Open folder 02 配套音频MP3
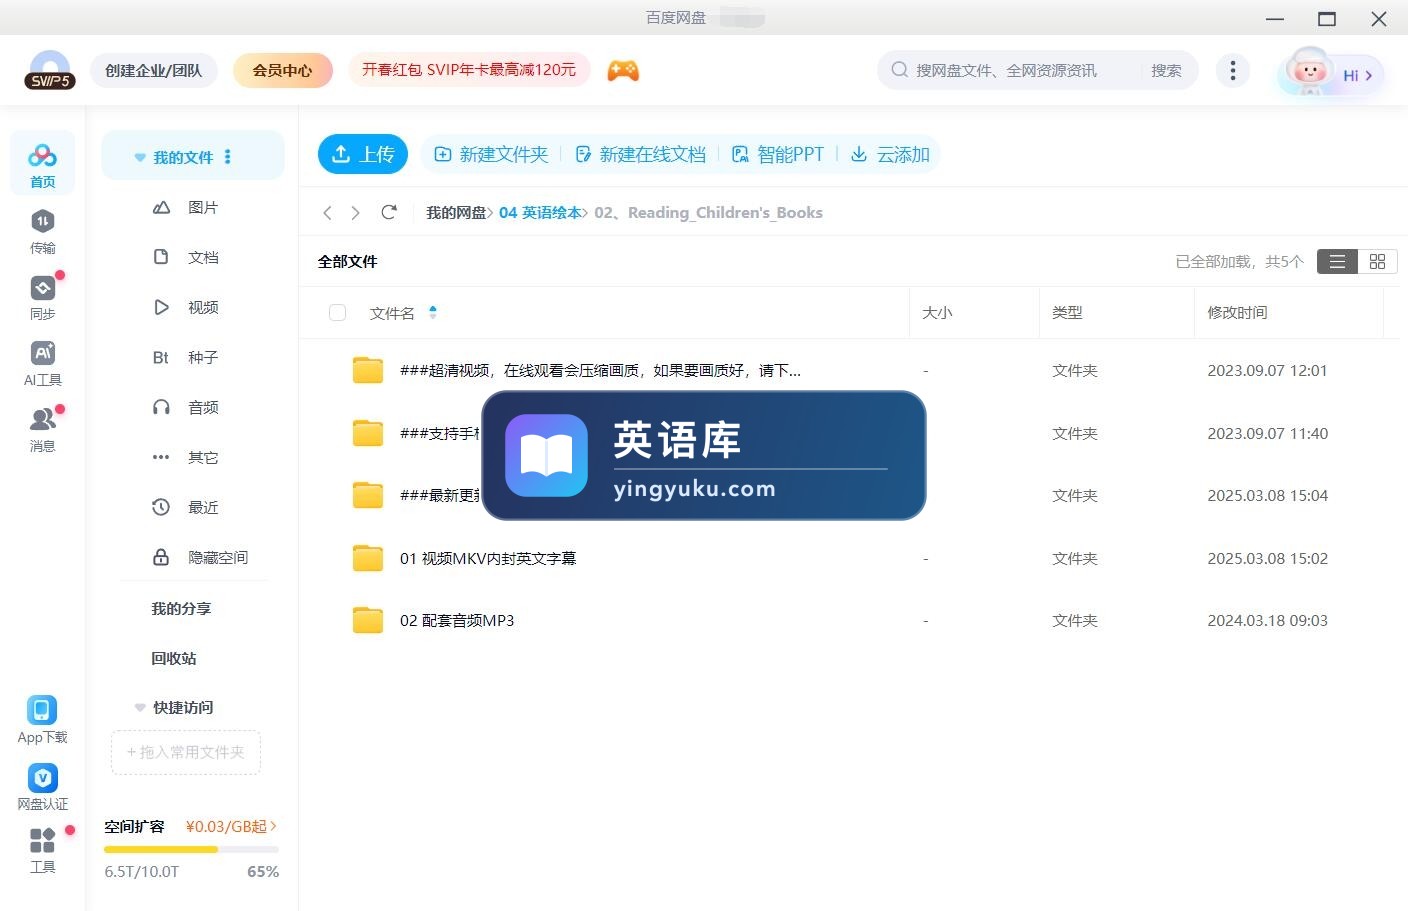Screen dimensions: 1408x911 point(457,620)
